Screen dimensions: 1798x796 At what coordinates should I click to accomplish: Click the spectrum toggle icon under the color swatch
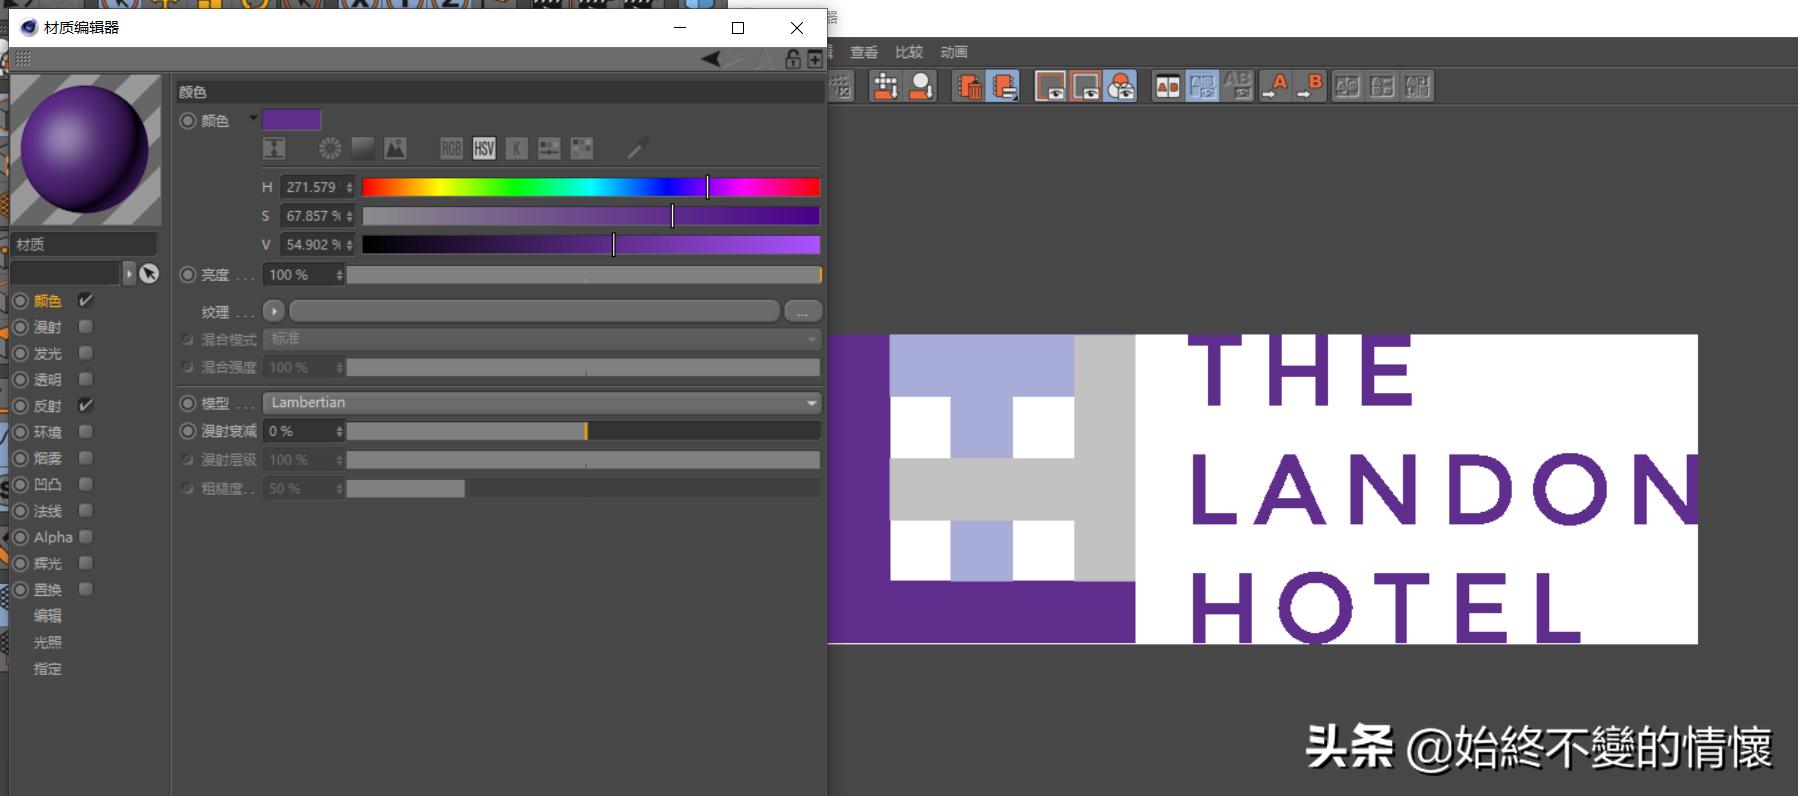pyautogui.click(x=274, y=149)
